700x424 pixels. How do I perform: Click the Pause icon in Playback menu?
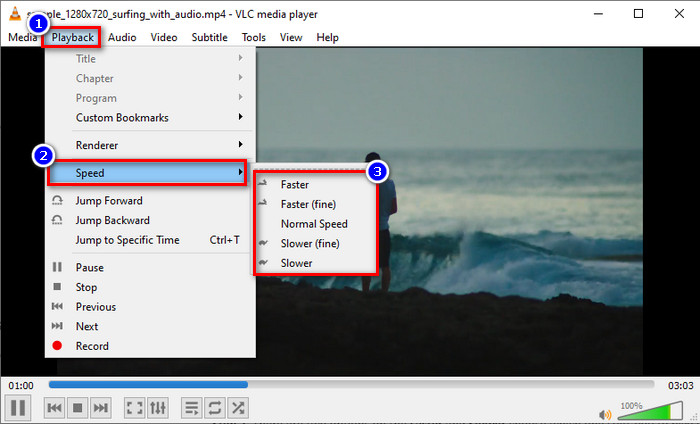pos(57,267)
